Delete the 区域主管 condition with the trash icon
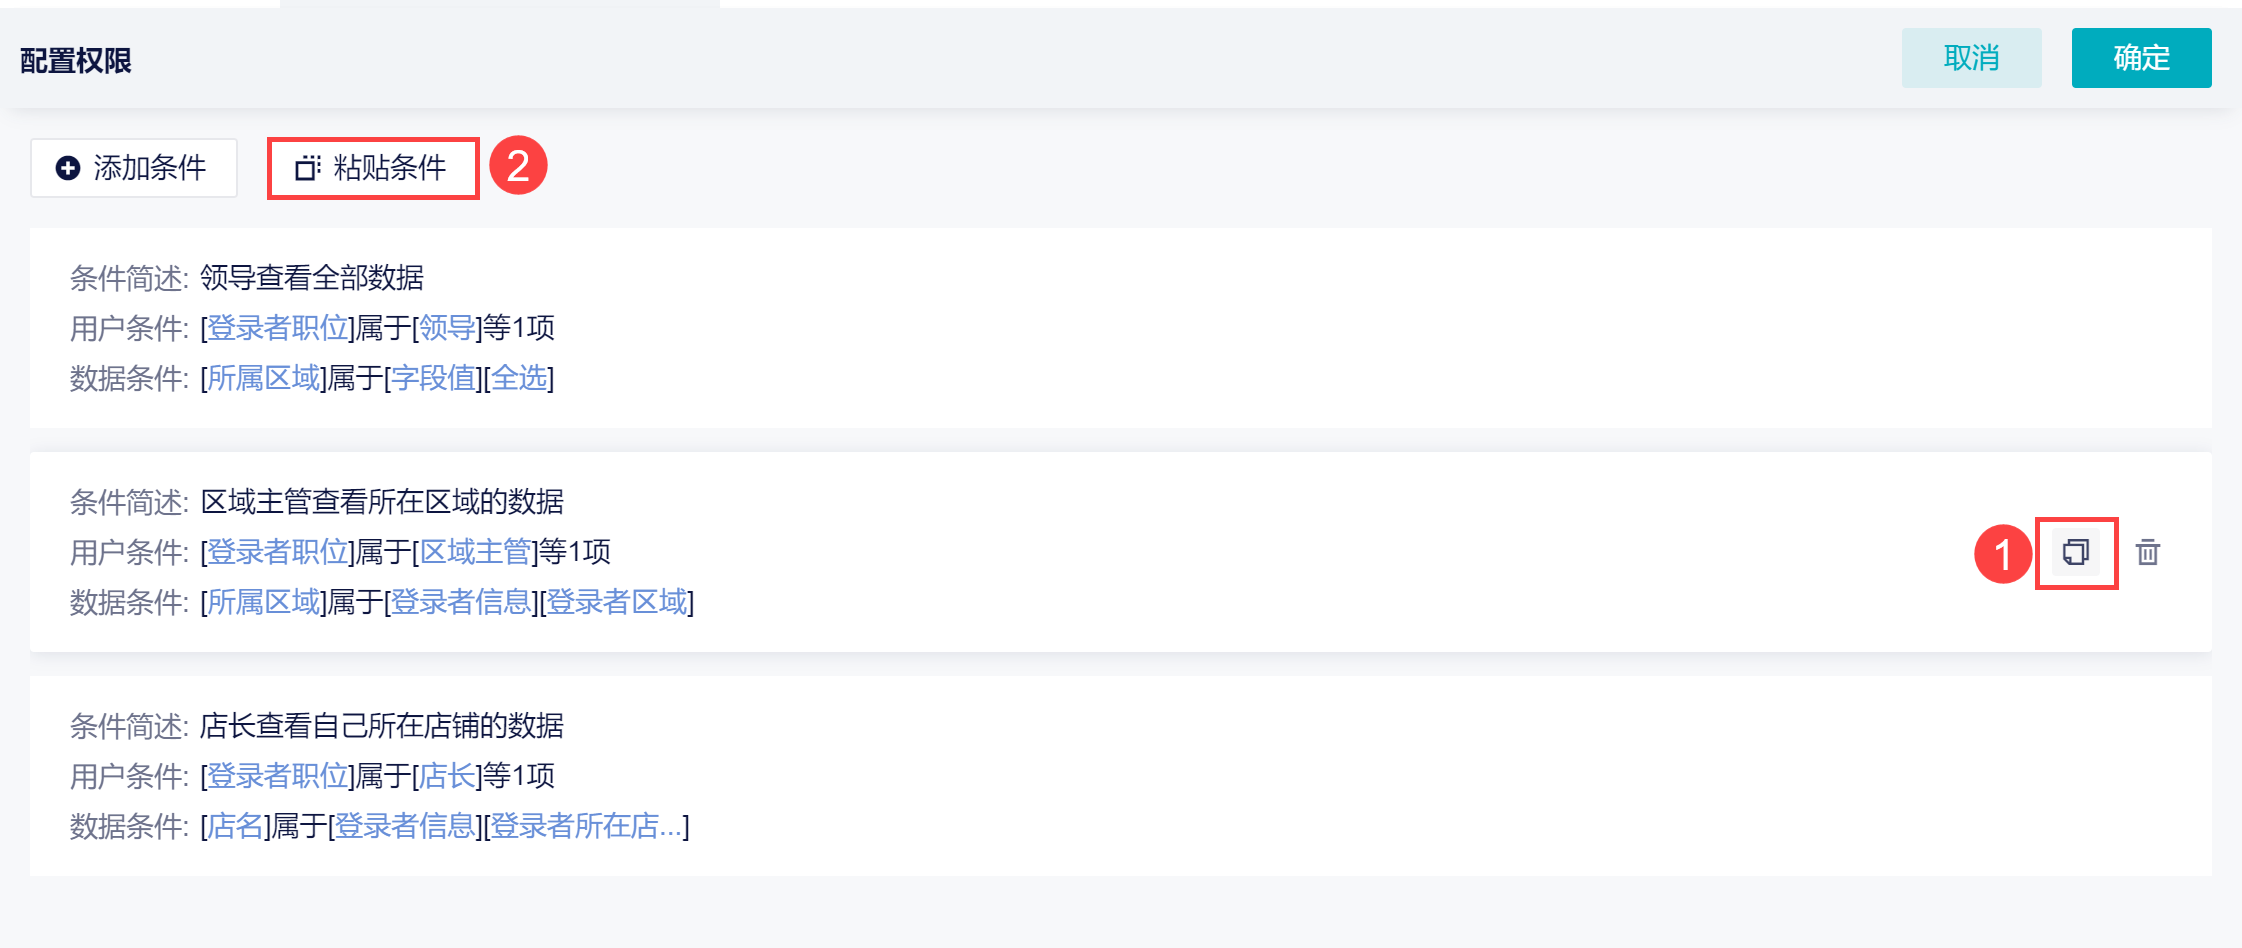 pos(2148,552)
